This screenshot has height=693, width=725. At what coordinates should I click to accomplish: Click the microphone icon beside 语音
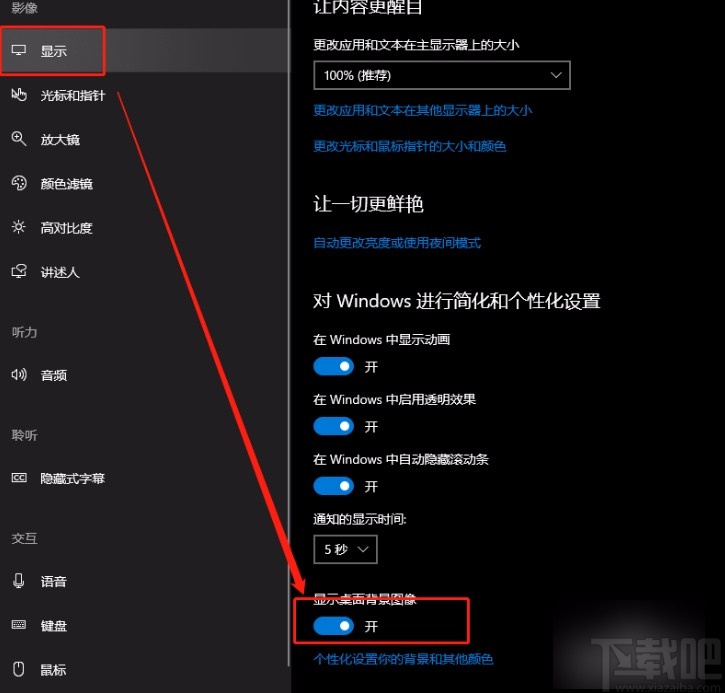pos(18,581)
